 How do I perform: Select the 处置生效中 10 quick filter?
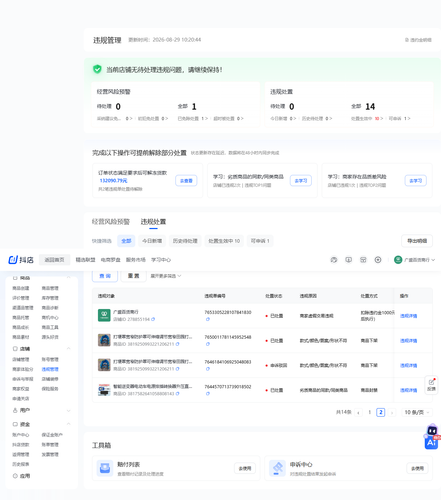tap(224, 241)
